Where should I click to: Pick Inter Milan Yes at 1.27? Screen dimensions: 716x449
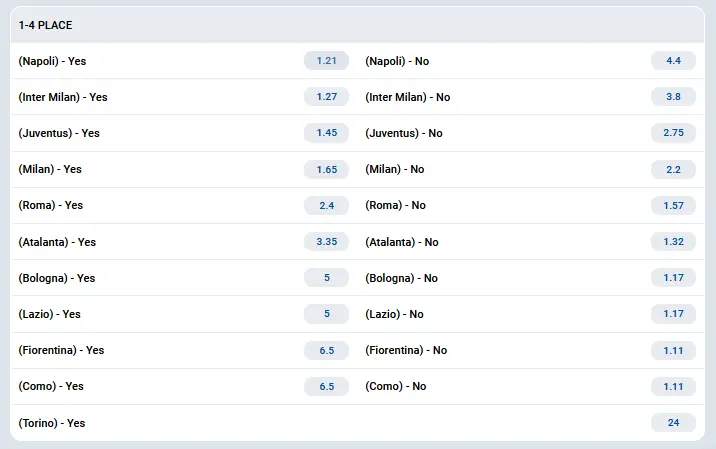pos(326,97)
